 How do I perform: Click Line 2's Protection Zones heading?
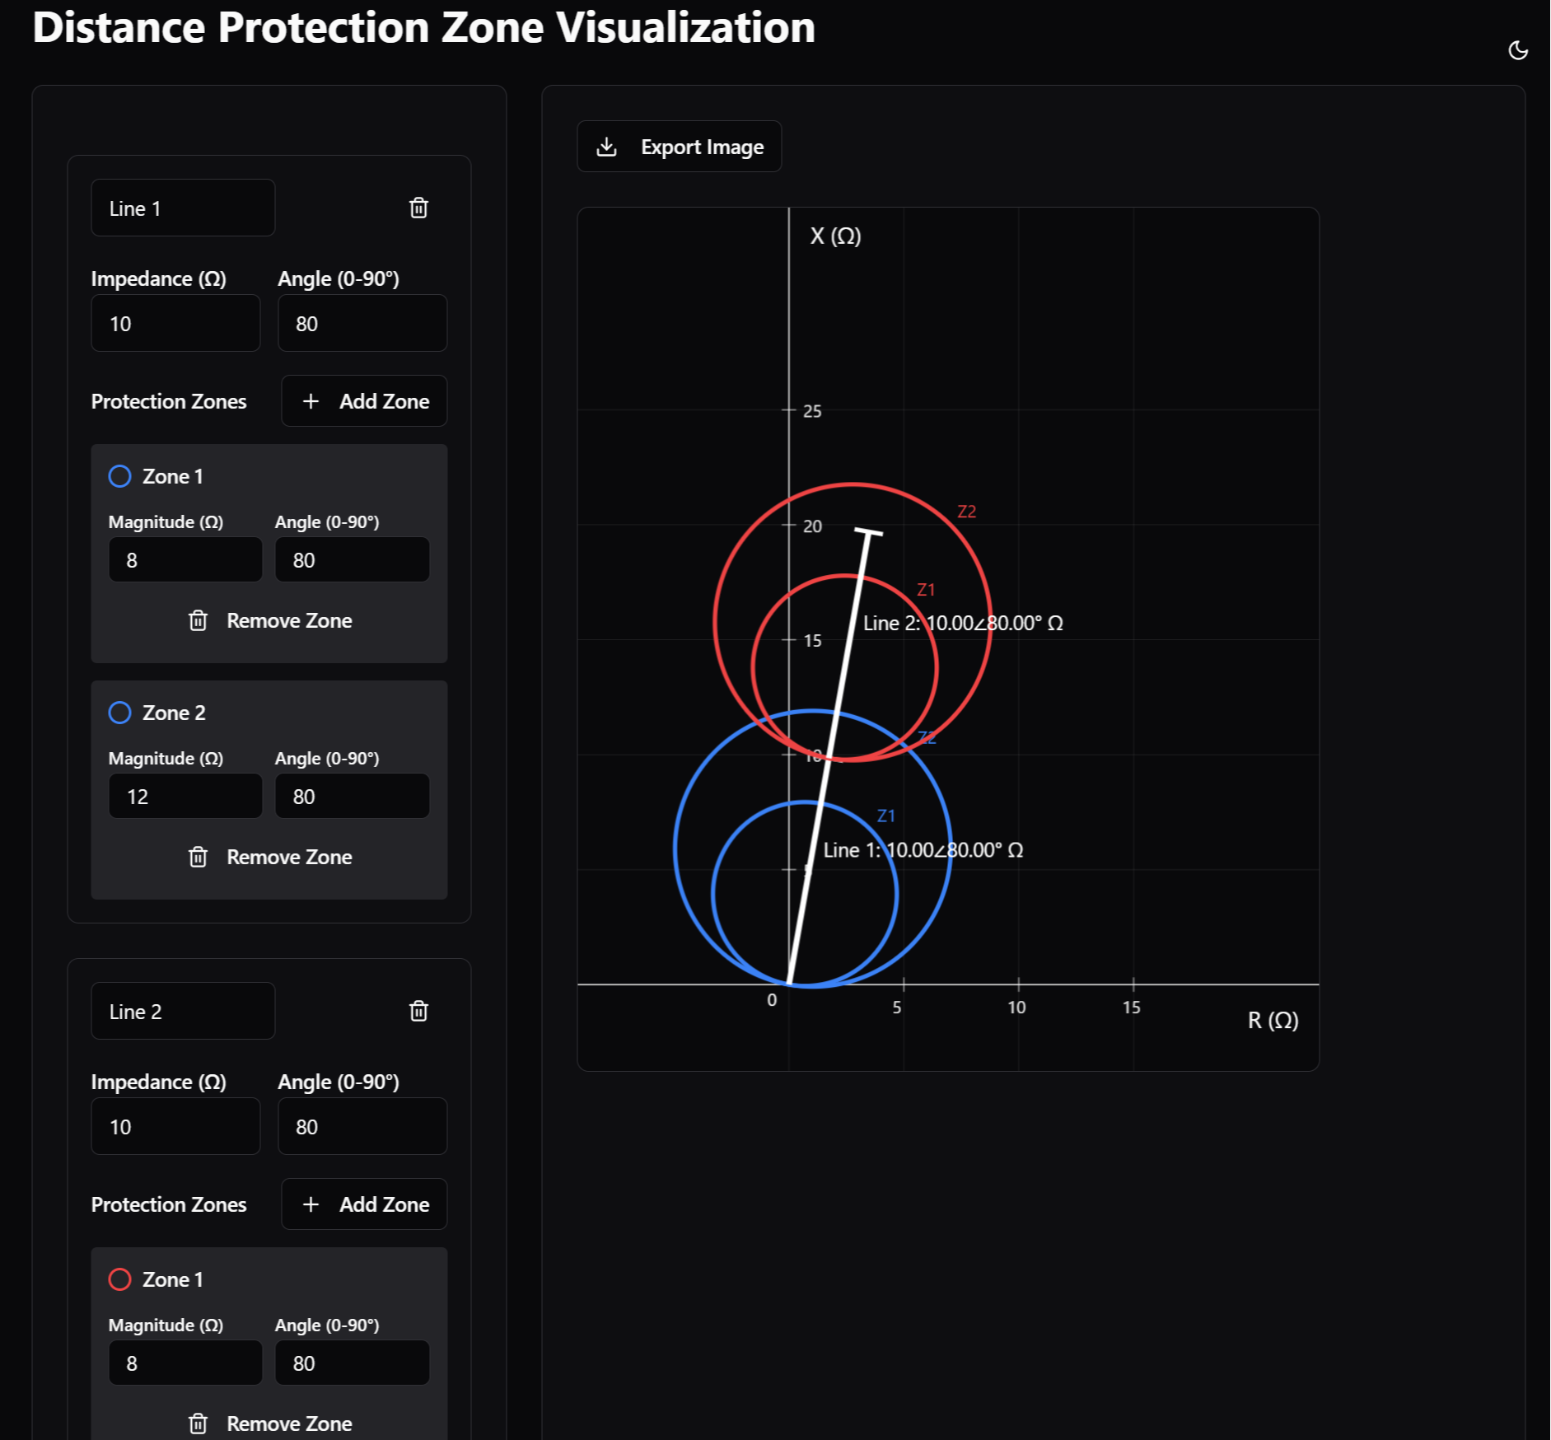(x=169, y=1204)
